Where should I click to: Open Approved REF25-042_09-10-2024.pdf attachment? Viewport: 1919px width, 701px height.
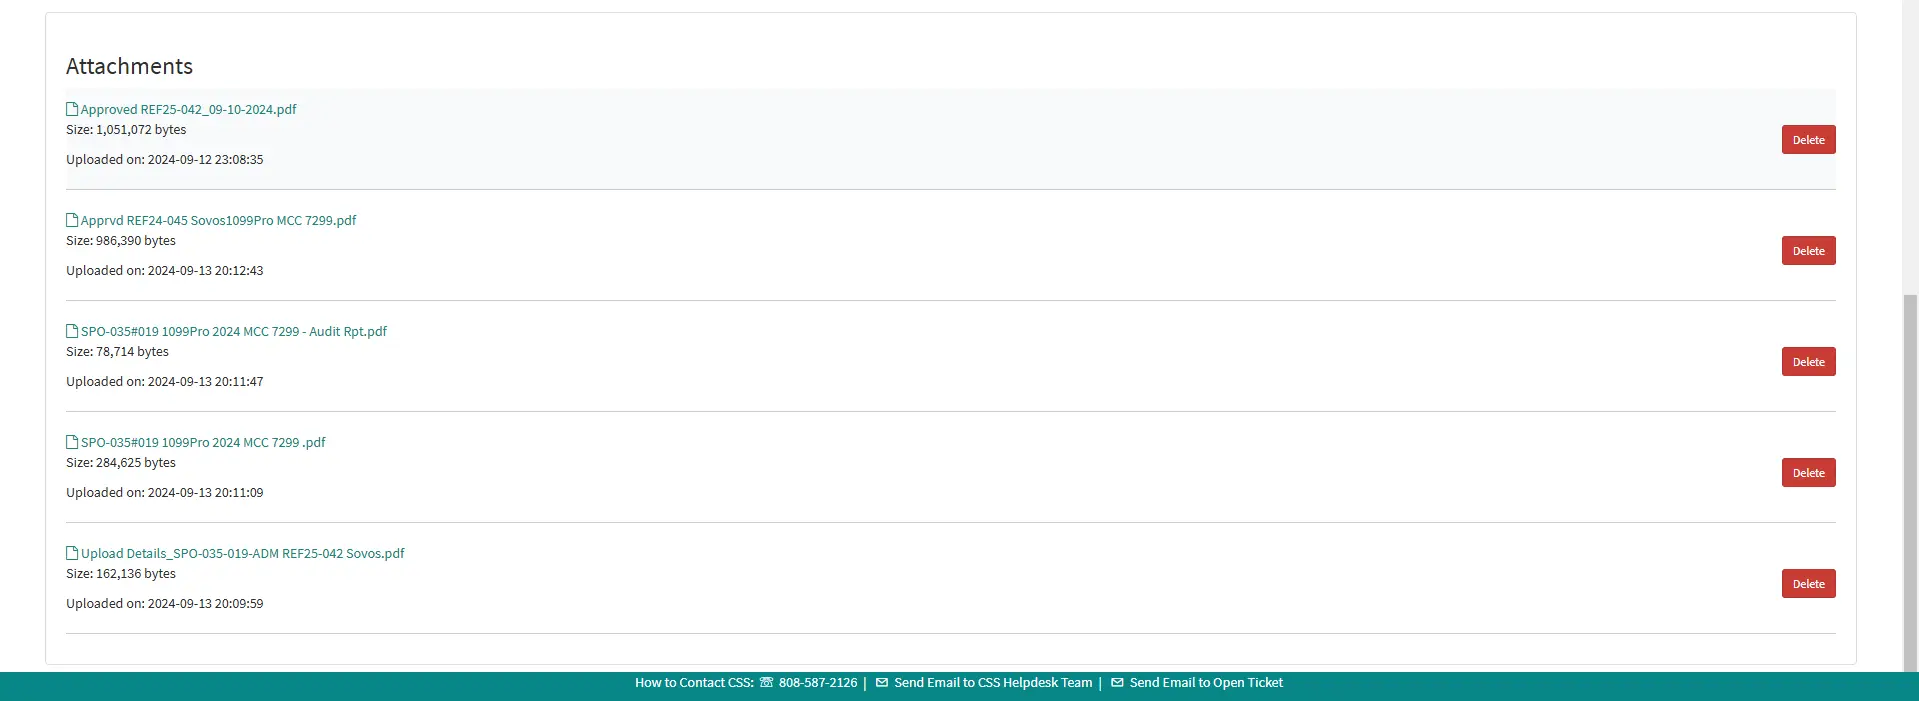[188, 110]
